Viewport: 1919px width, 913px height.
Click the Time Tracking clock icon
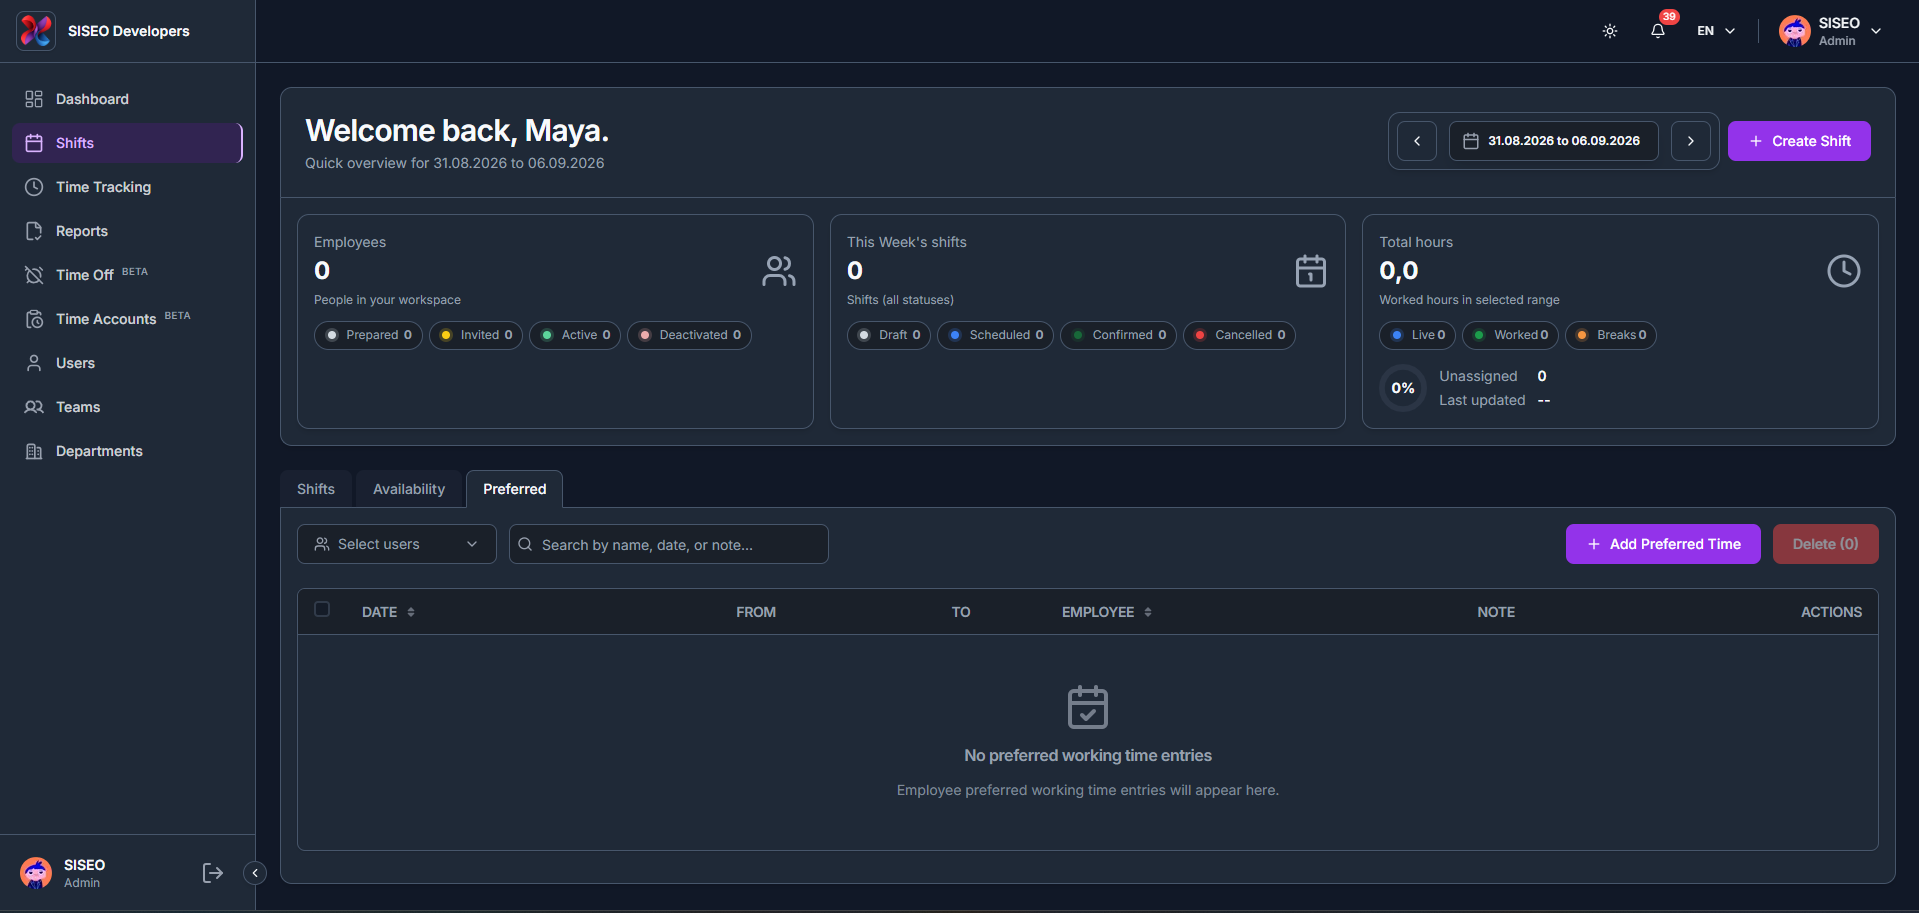[x=34, y=187]
